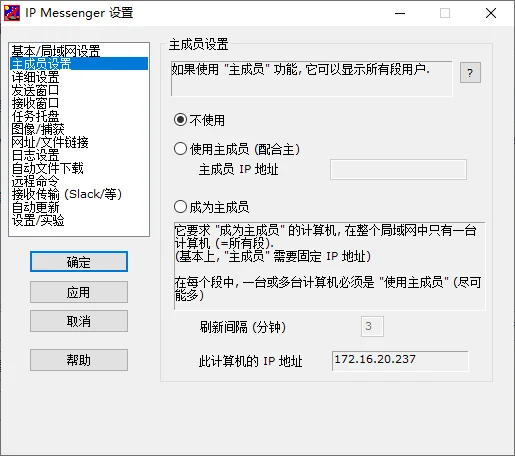
Task: Close the IP Messenger 设置 window
Action: pyautogui.click(x=491, y=13)
